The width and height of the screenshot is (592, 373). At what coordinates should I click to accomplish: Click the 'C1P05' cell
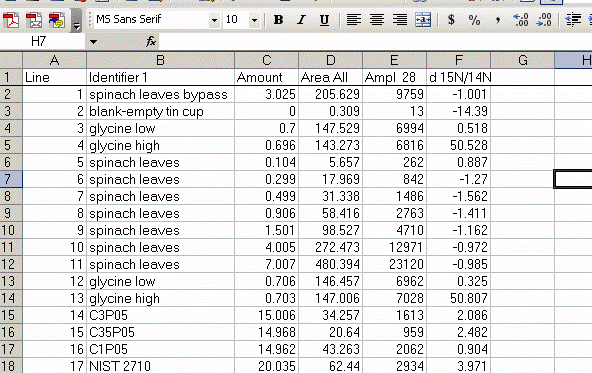[160, 349]
